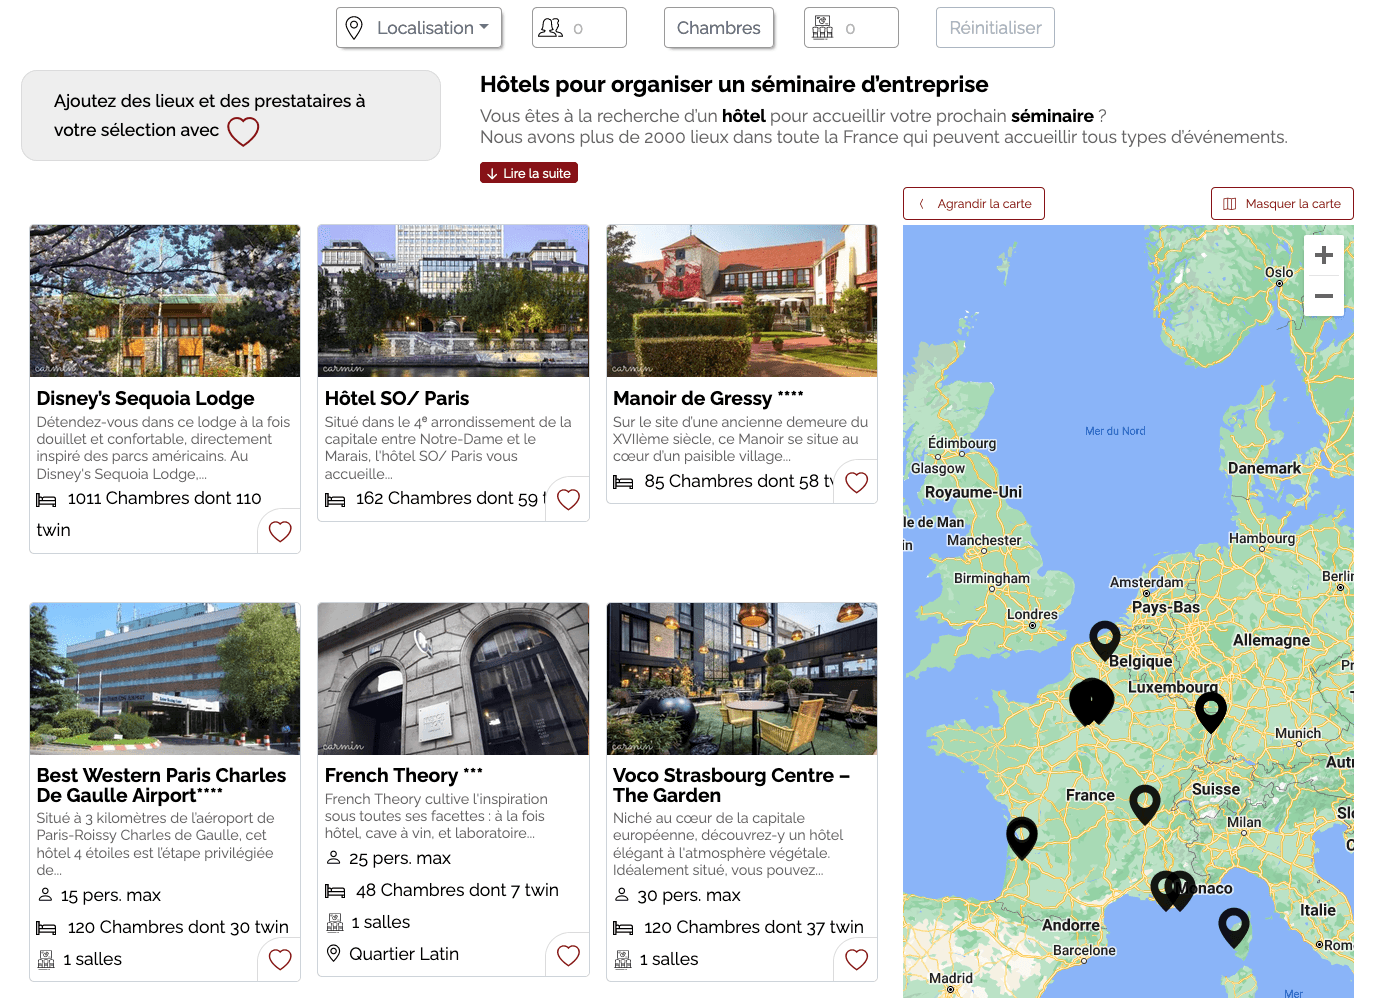This screenshot has height=998, width=1383.
Task: Click the meeting room icon in filter
Action: (x=822, y=28)
